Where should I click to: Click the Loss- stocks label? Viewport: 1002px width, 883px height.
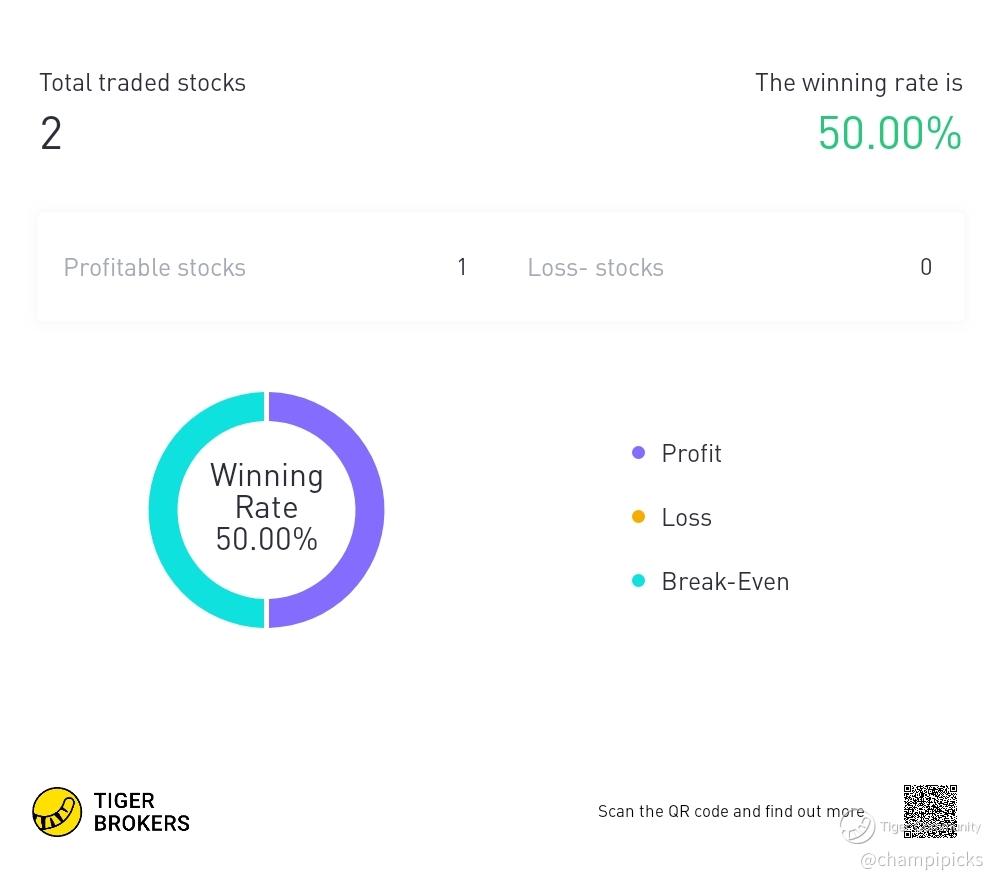595,267
